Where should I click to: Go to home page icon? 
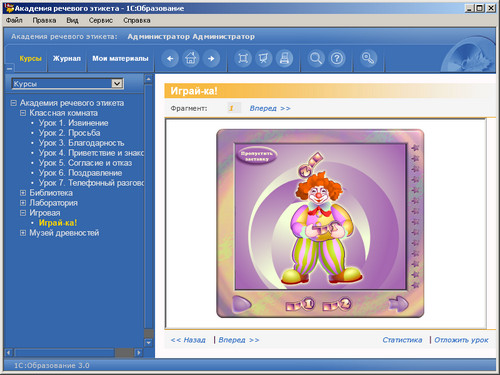pos(191,59)
